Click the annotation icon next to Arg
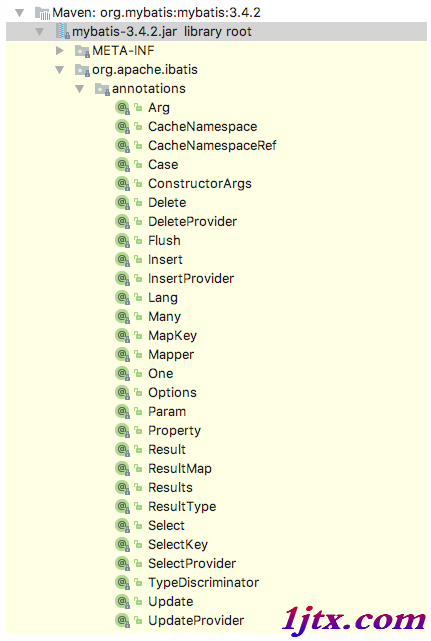Screen dimensions: 431x641 pos(122,108)
